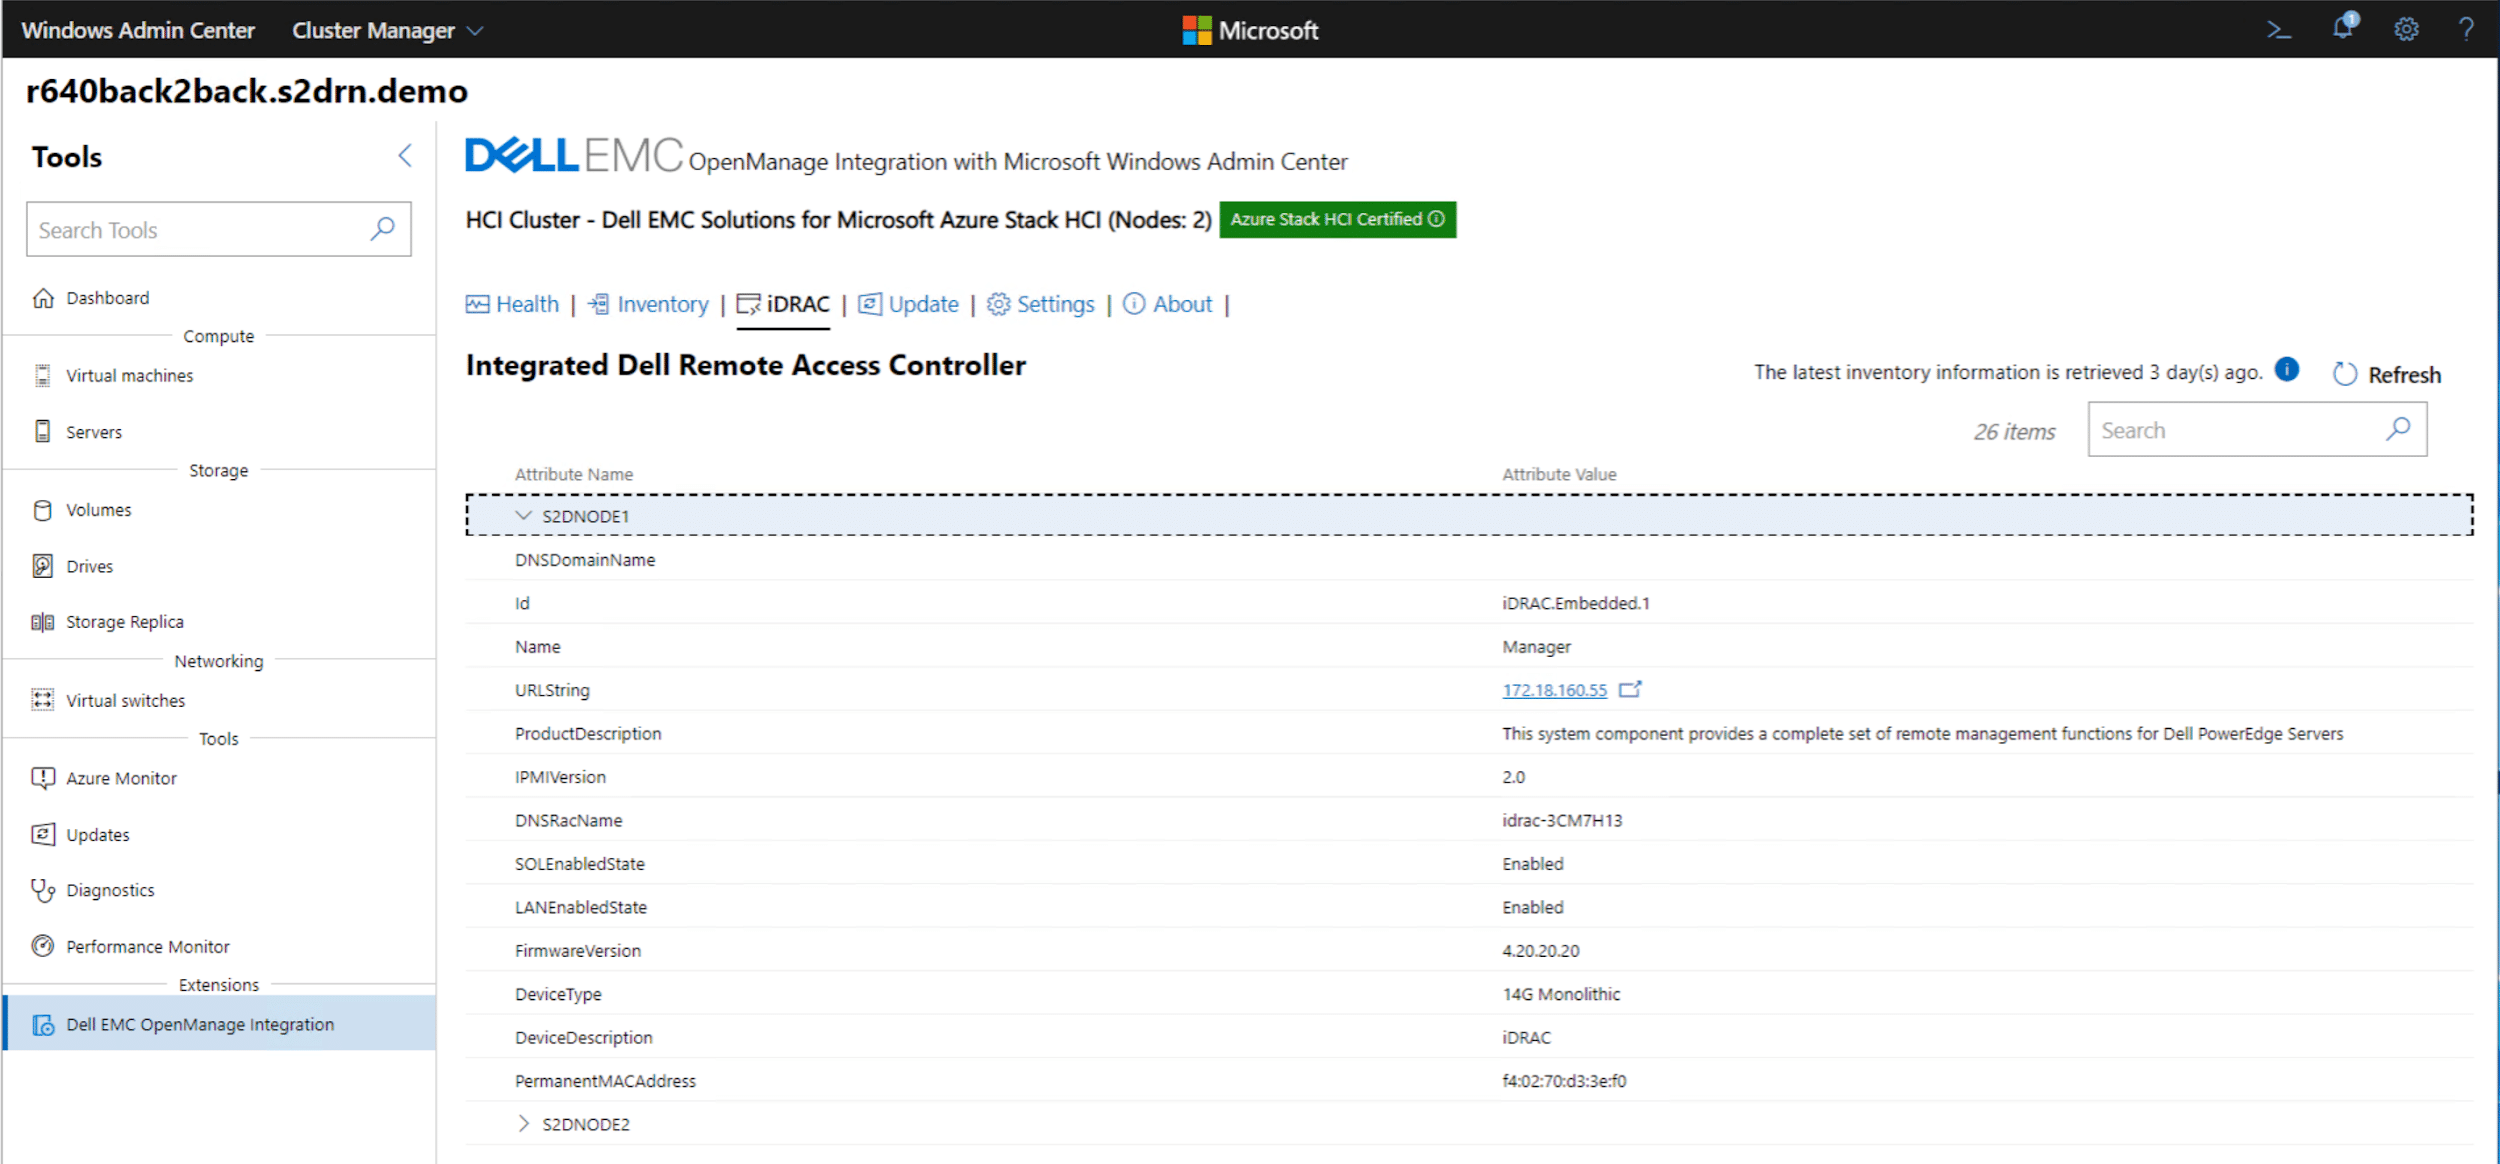Click the Attribute Value column header
The width and height of the screenshot is (2500, 1164).
1559,474
